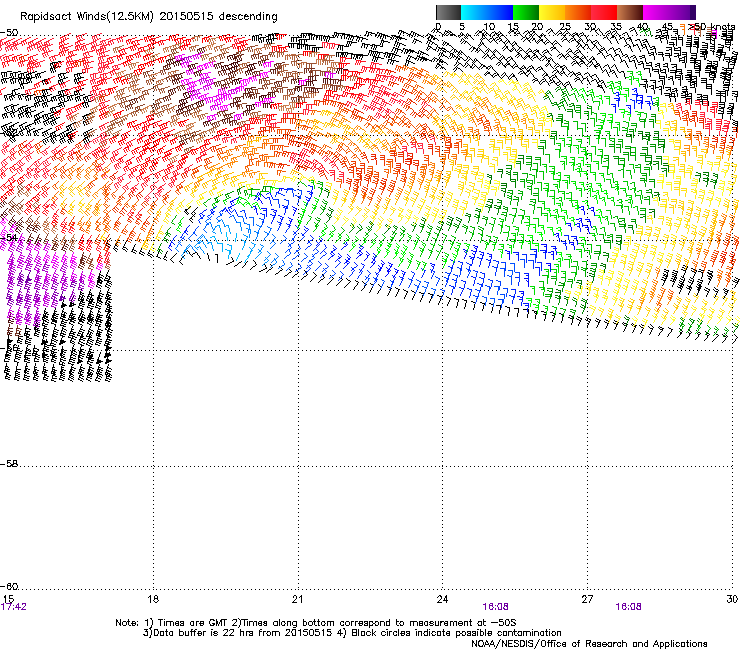Click the plot title 'Rapidsact Winds(12.5KM) 20150515 descending'
Screen dimensions: 740x650
(x=149, y=17)
